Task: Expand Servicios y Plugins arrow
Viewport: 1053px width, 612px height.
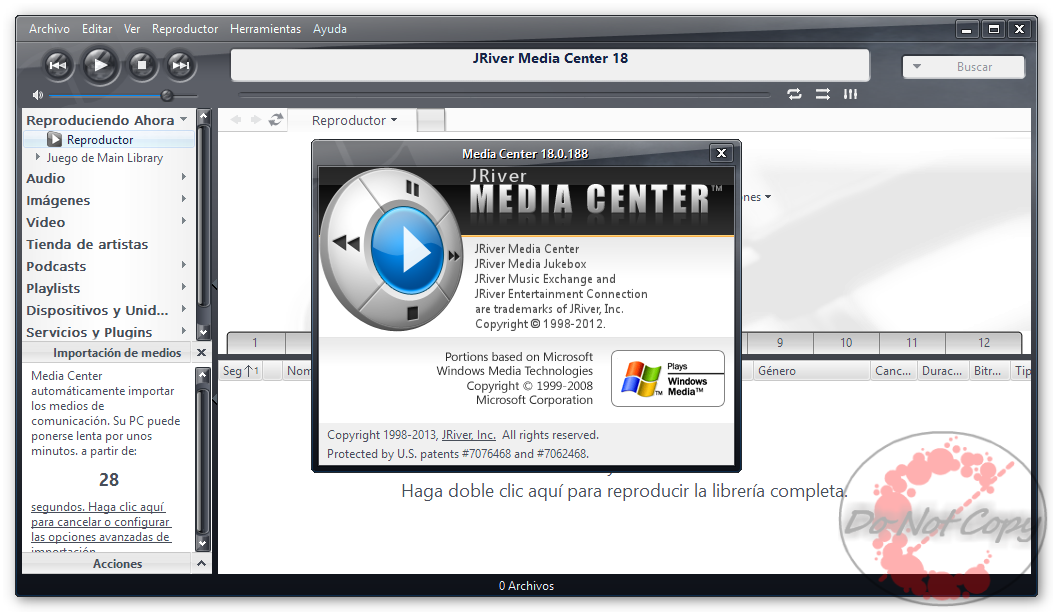Action: point(183,331)
